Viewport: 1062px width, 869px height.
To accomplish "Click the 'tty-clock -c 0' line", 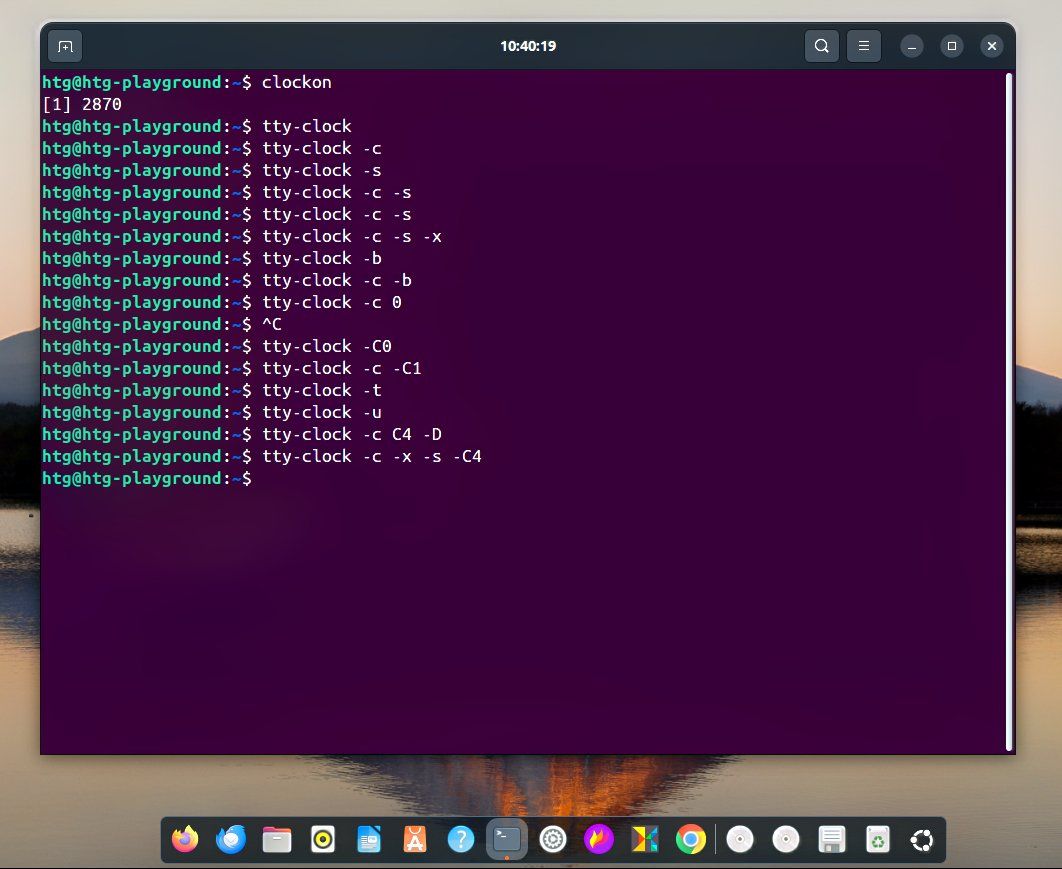I will (222, 302).
